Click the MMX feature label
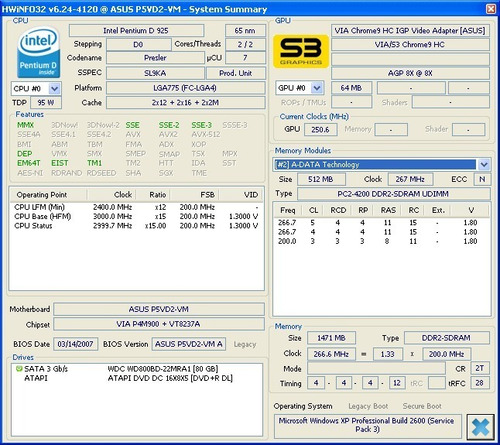This screenshot has width=500, height=445. 25,125
